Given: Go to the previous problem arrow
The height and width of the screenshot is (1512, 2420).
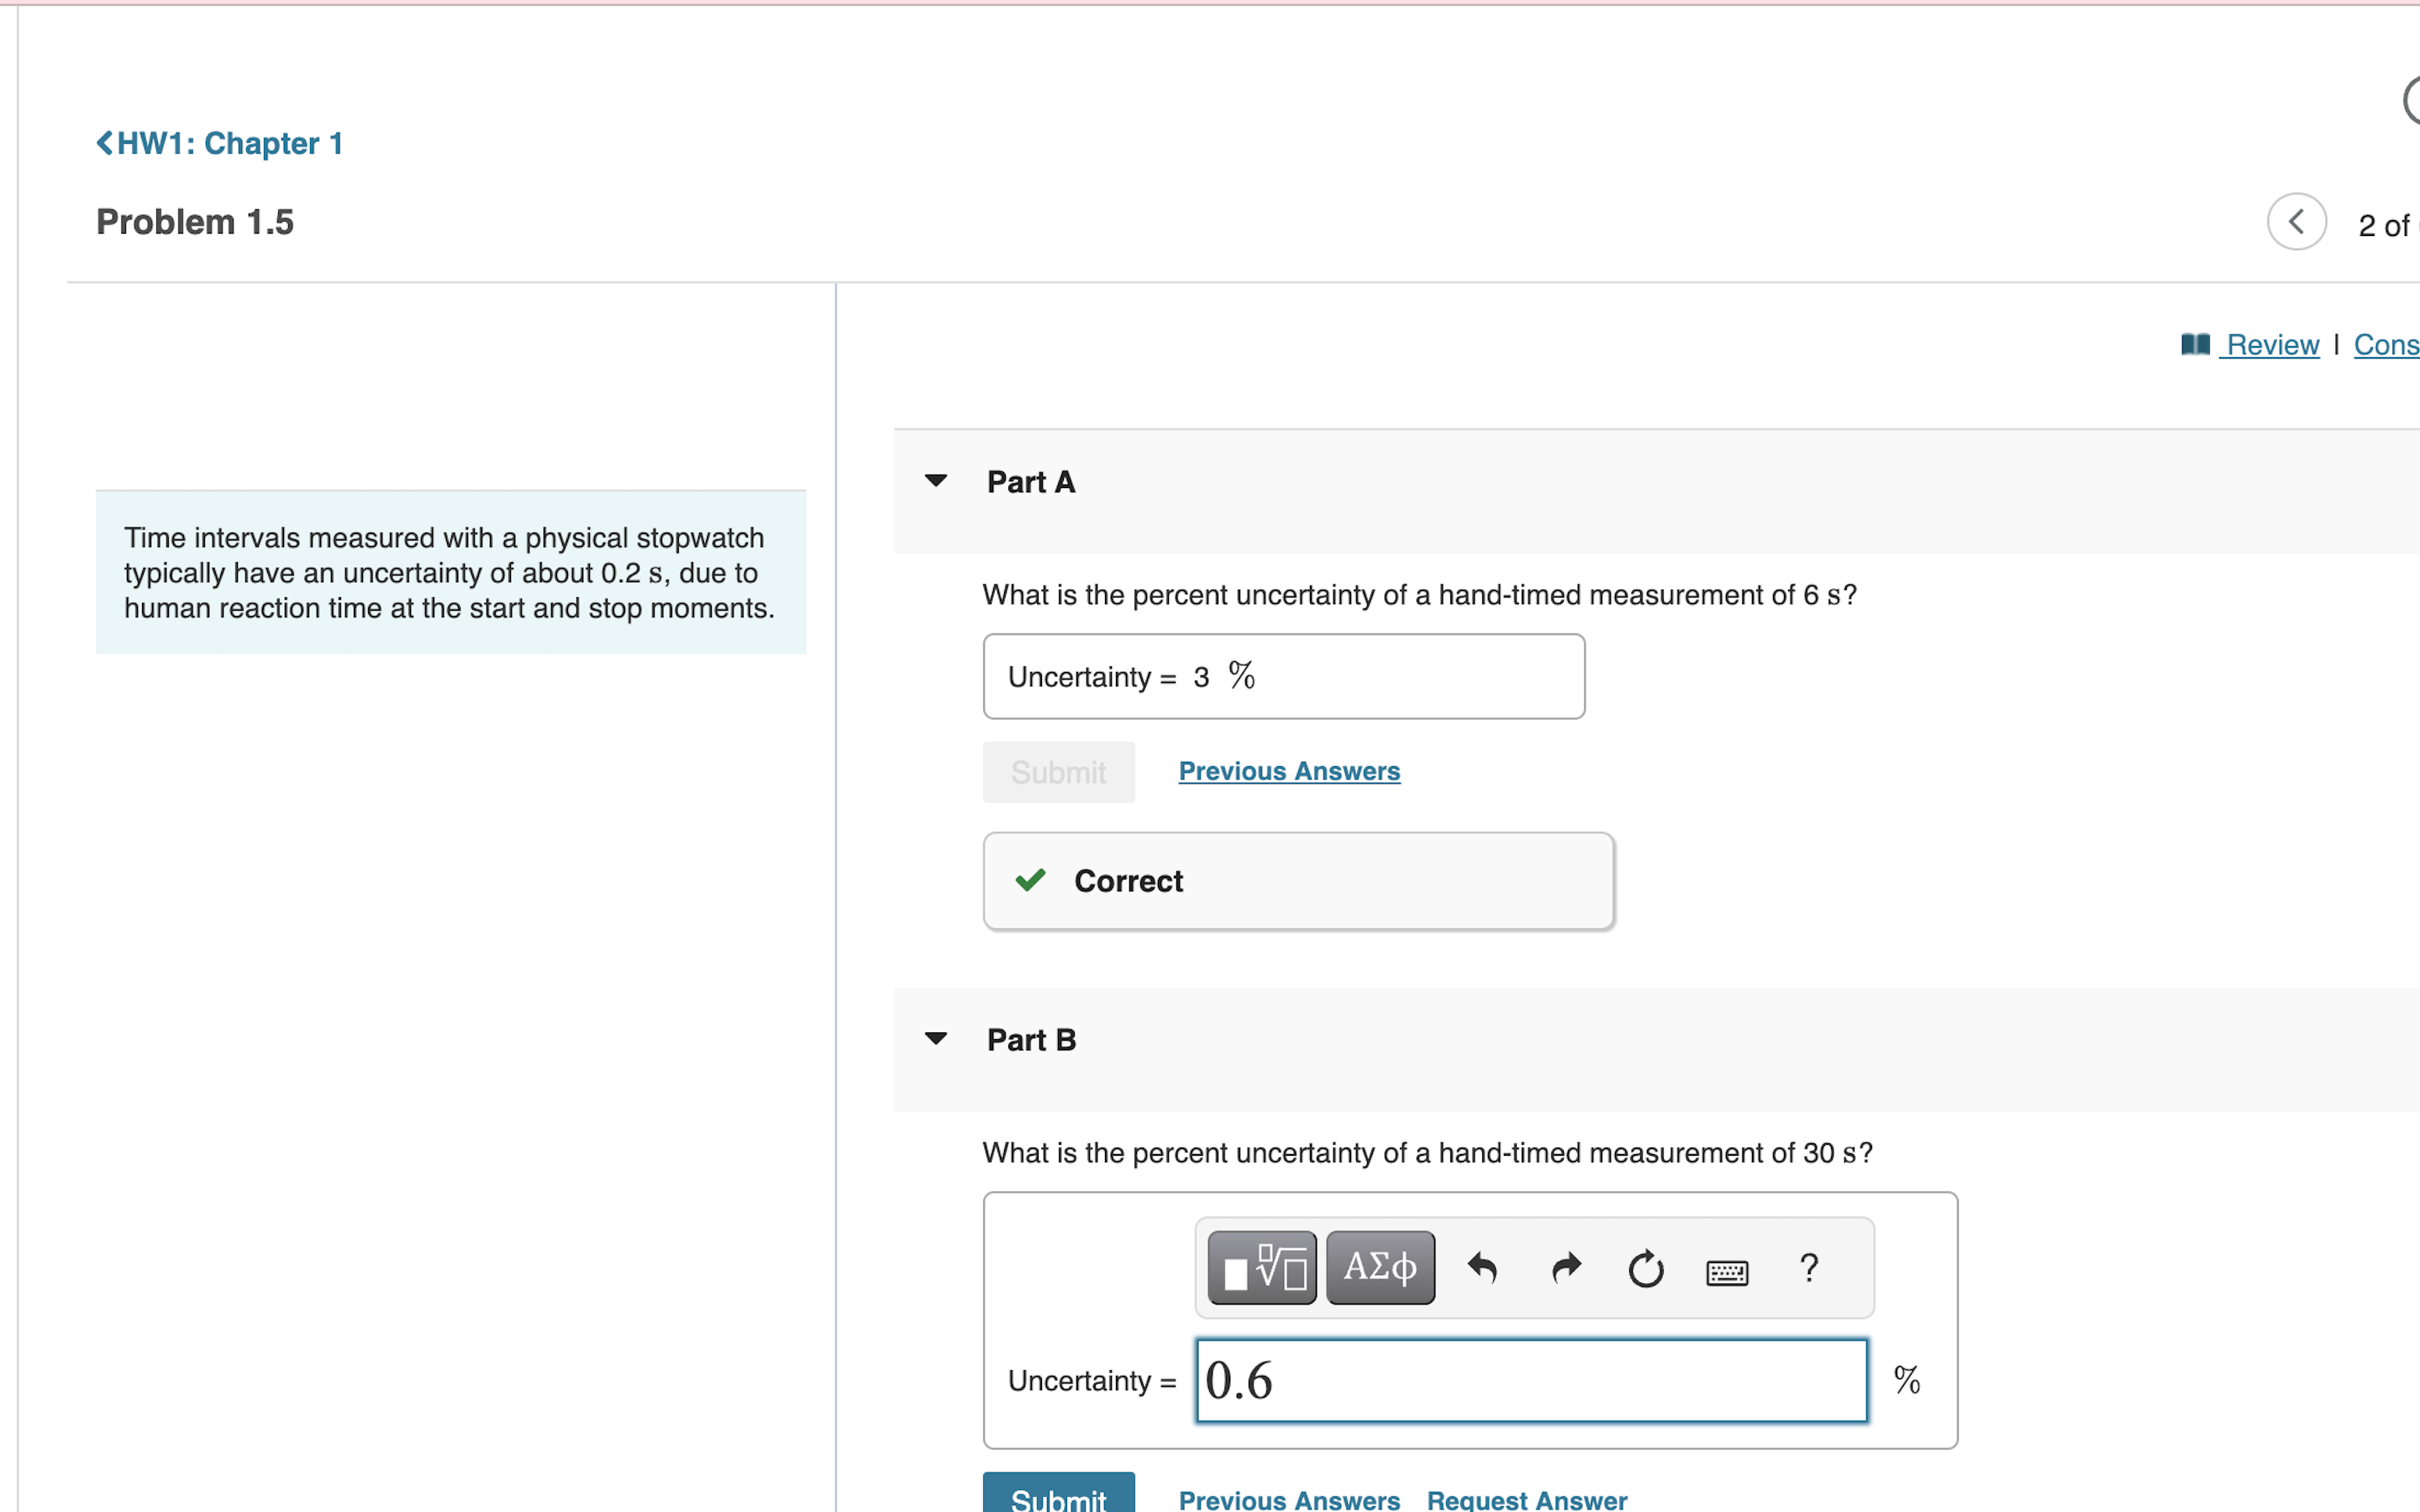Looking at the screenshot, I should 2296,222.
